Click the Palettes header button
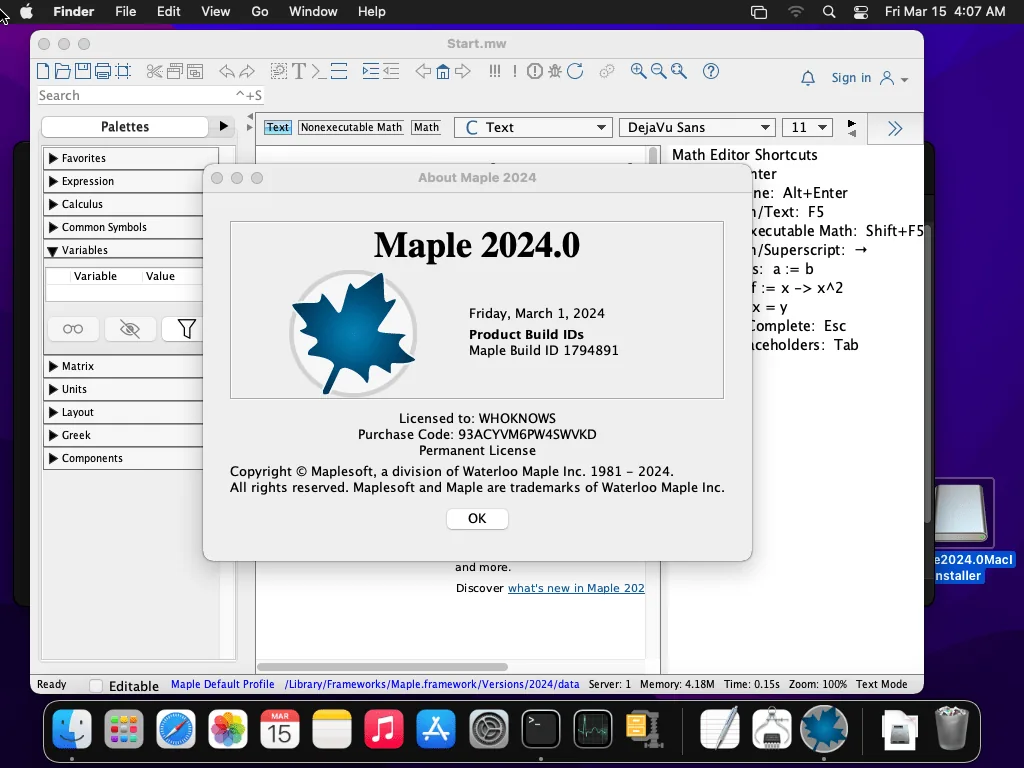This screenshot has height=768, width=1024. [x=125, y=127]
